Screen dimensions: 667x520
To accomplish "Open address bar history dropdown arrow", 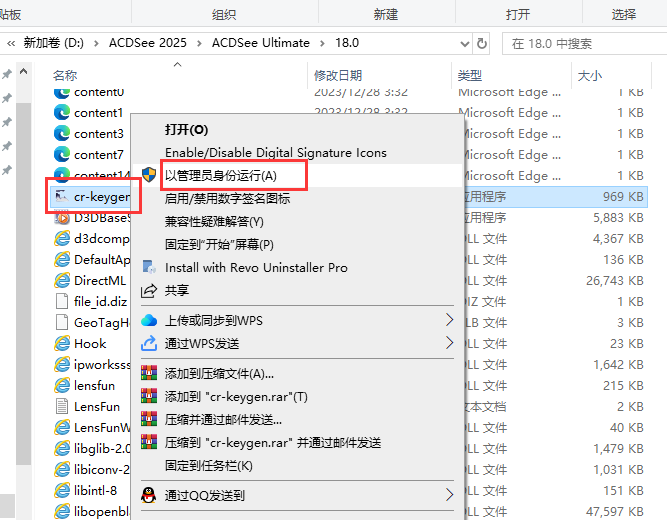I will pyautogui.click(x=465, y=44).
